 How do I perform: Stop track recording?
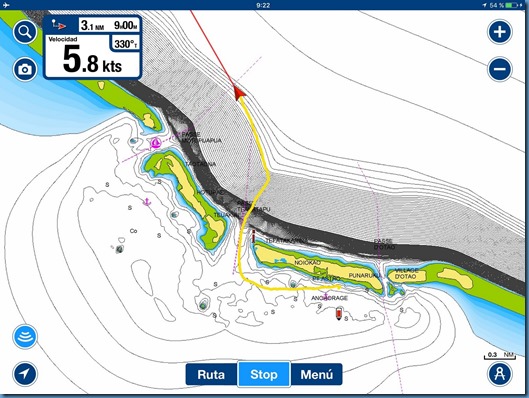click(x=264, y=374)
